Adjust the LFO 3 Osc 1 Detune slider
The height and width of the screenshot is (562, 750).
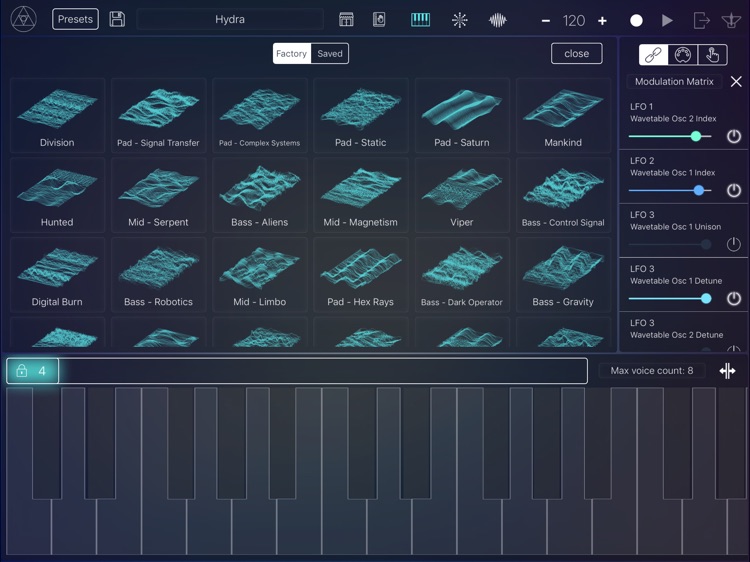click(x=670, y=298)
